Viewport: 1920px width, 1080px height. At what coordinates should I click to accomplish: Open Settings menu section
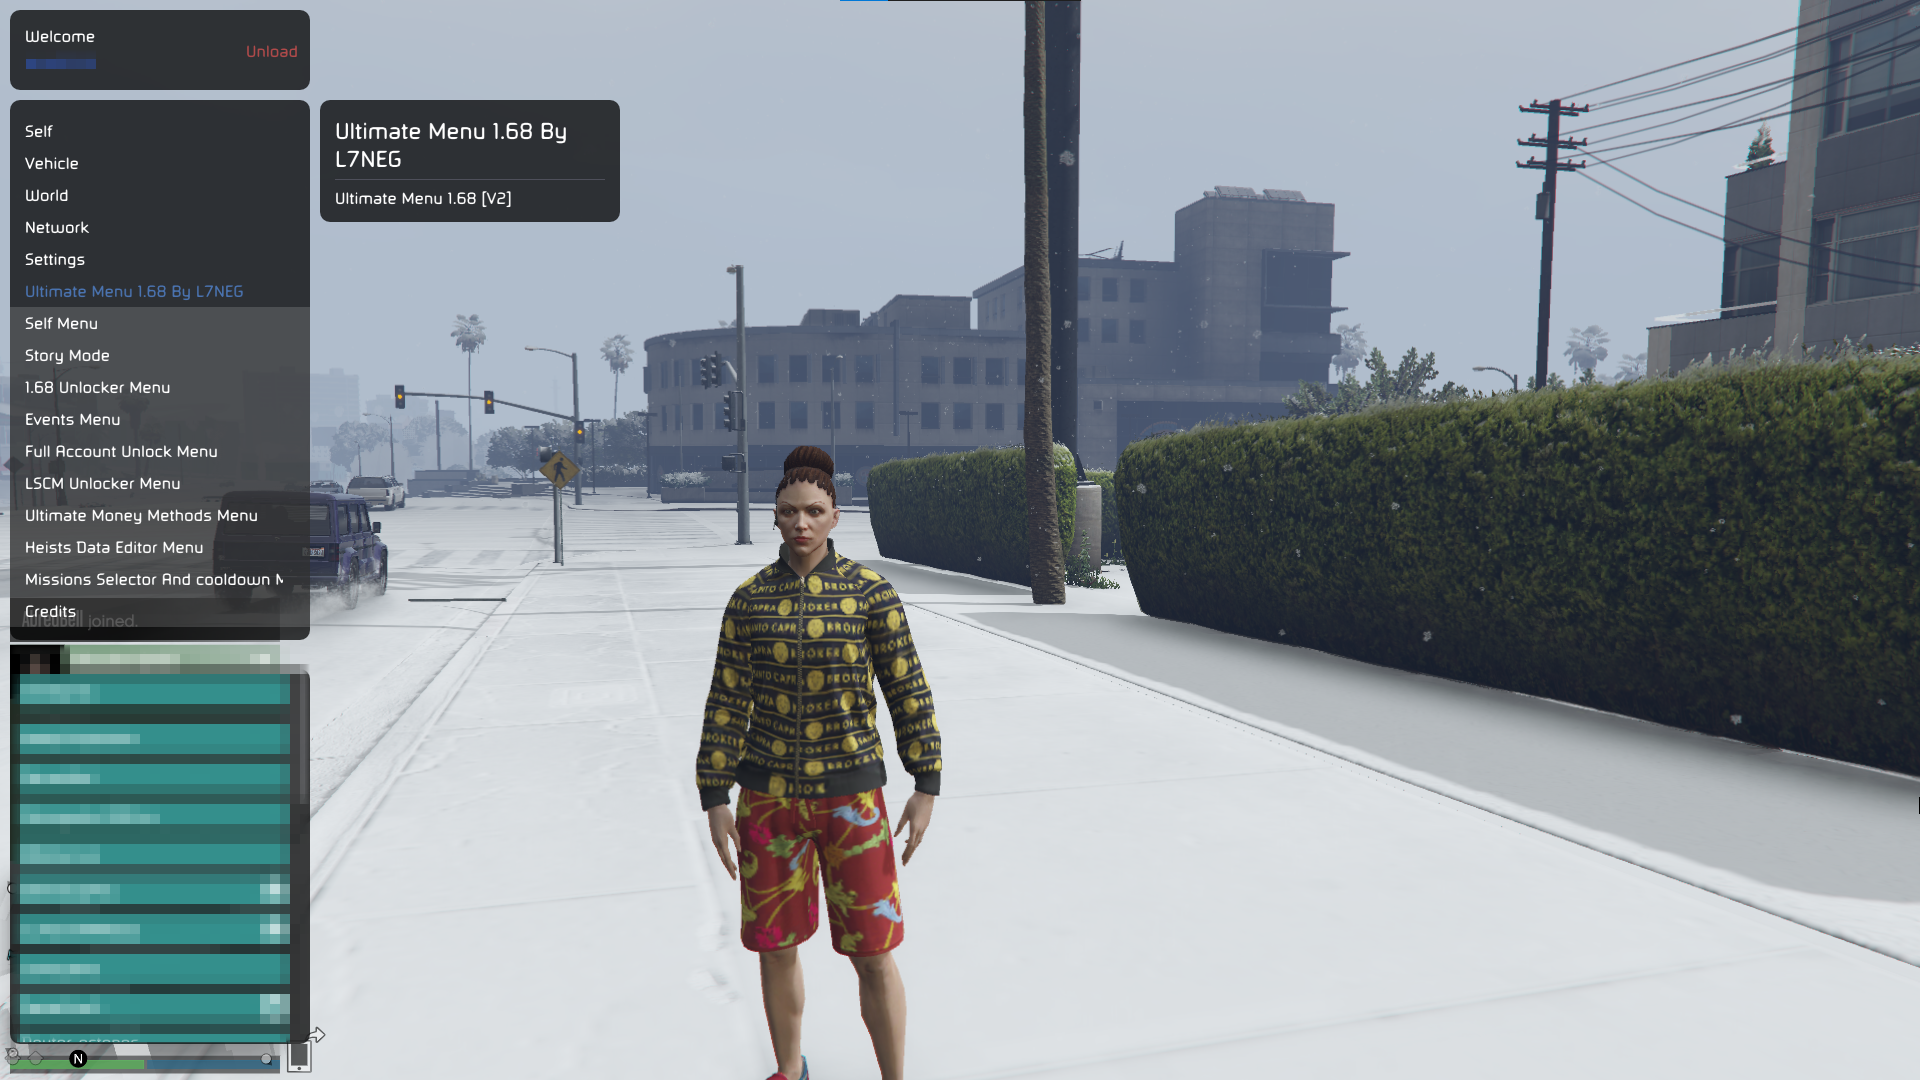(55, 258)
